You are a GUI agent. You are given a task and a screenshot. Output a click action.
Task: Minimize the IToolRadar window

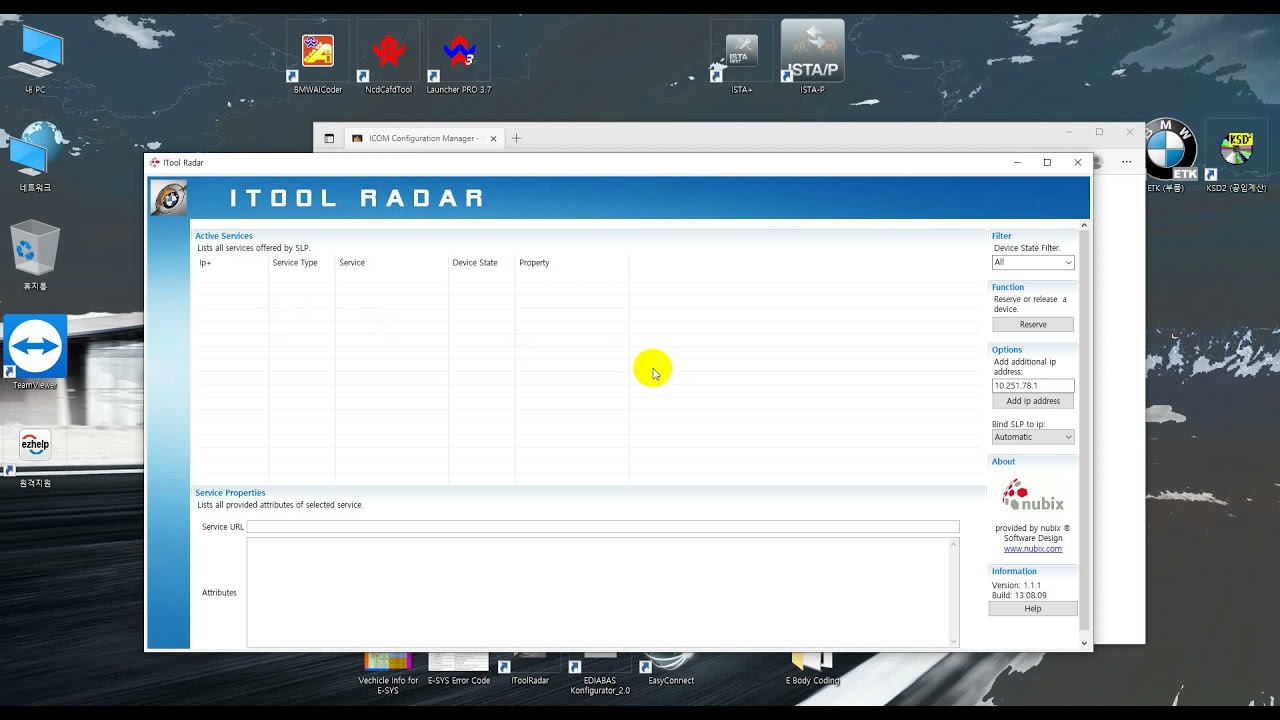click(1017, 162)
